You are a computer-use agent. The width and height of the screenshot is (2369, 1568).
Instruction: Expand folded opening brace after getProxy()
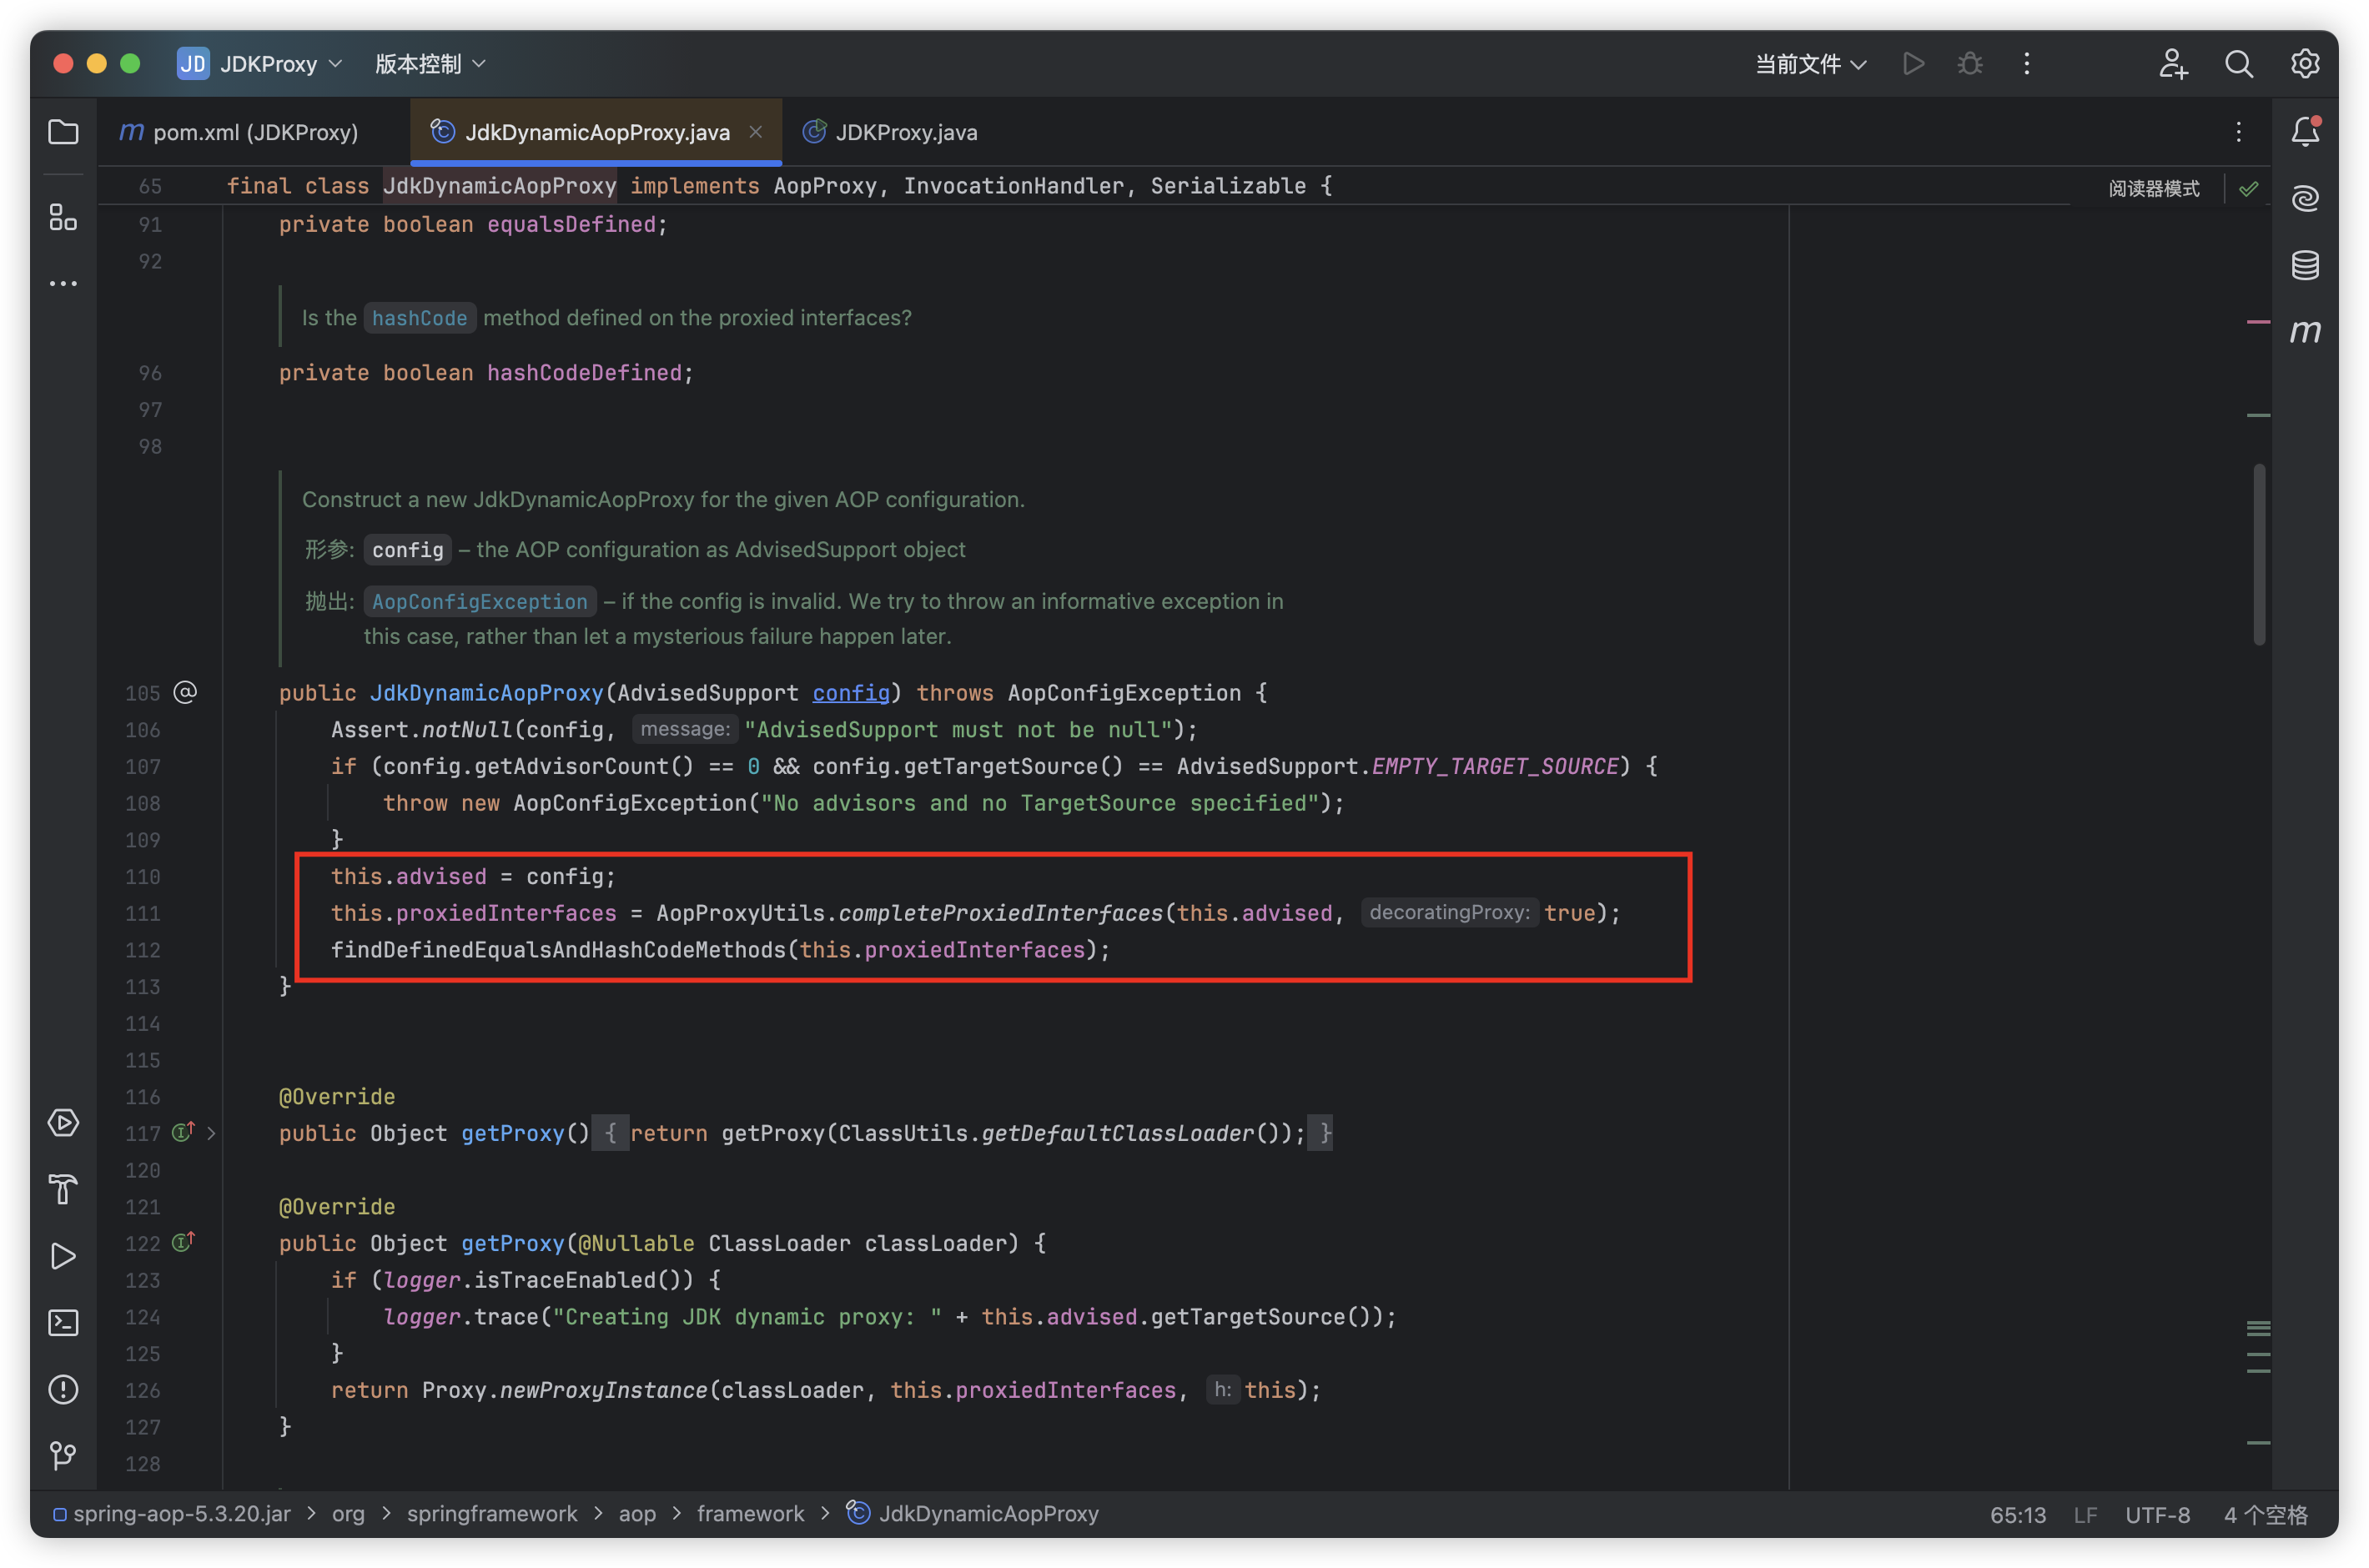(x=610, y=1133)
